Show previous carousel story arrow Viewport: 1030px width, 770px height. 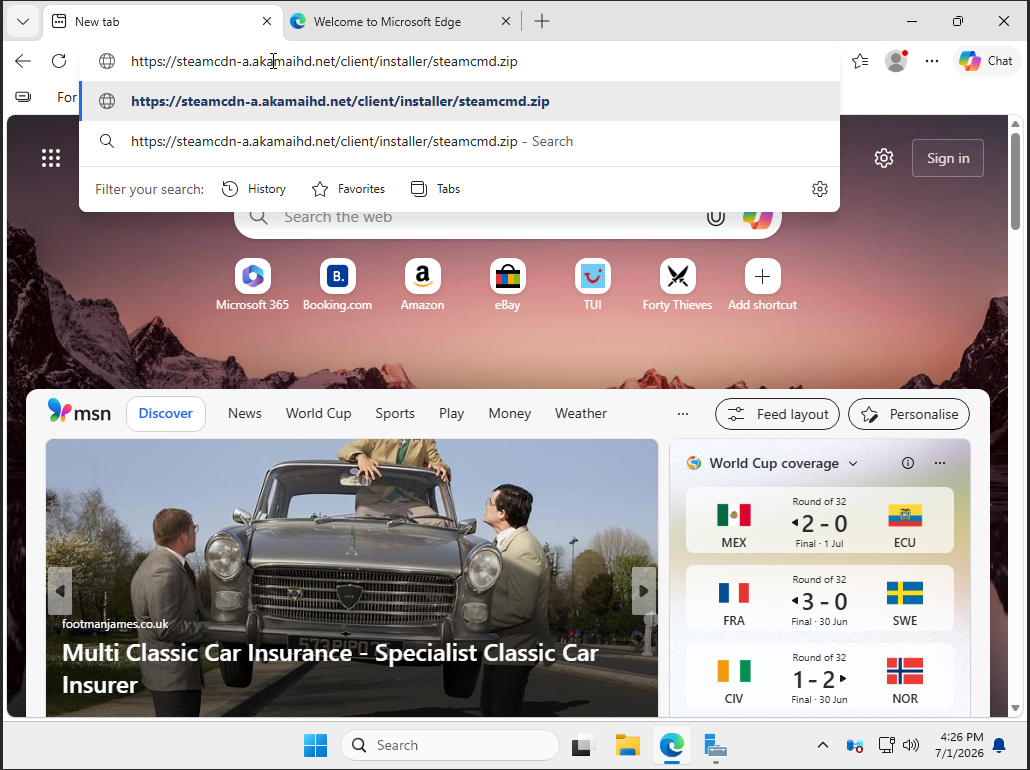(60, 591)
